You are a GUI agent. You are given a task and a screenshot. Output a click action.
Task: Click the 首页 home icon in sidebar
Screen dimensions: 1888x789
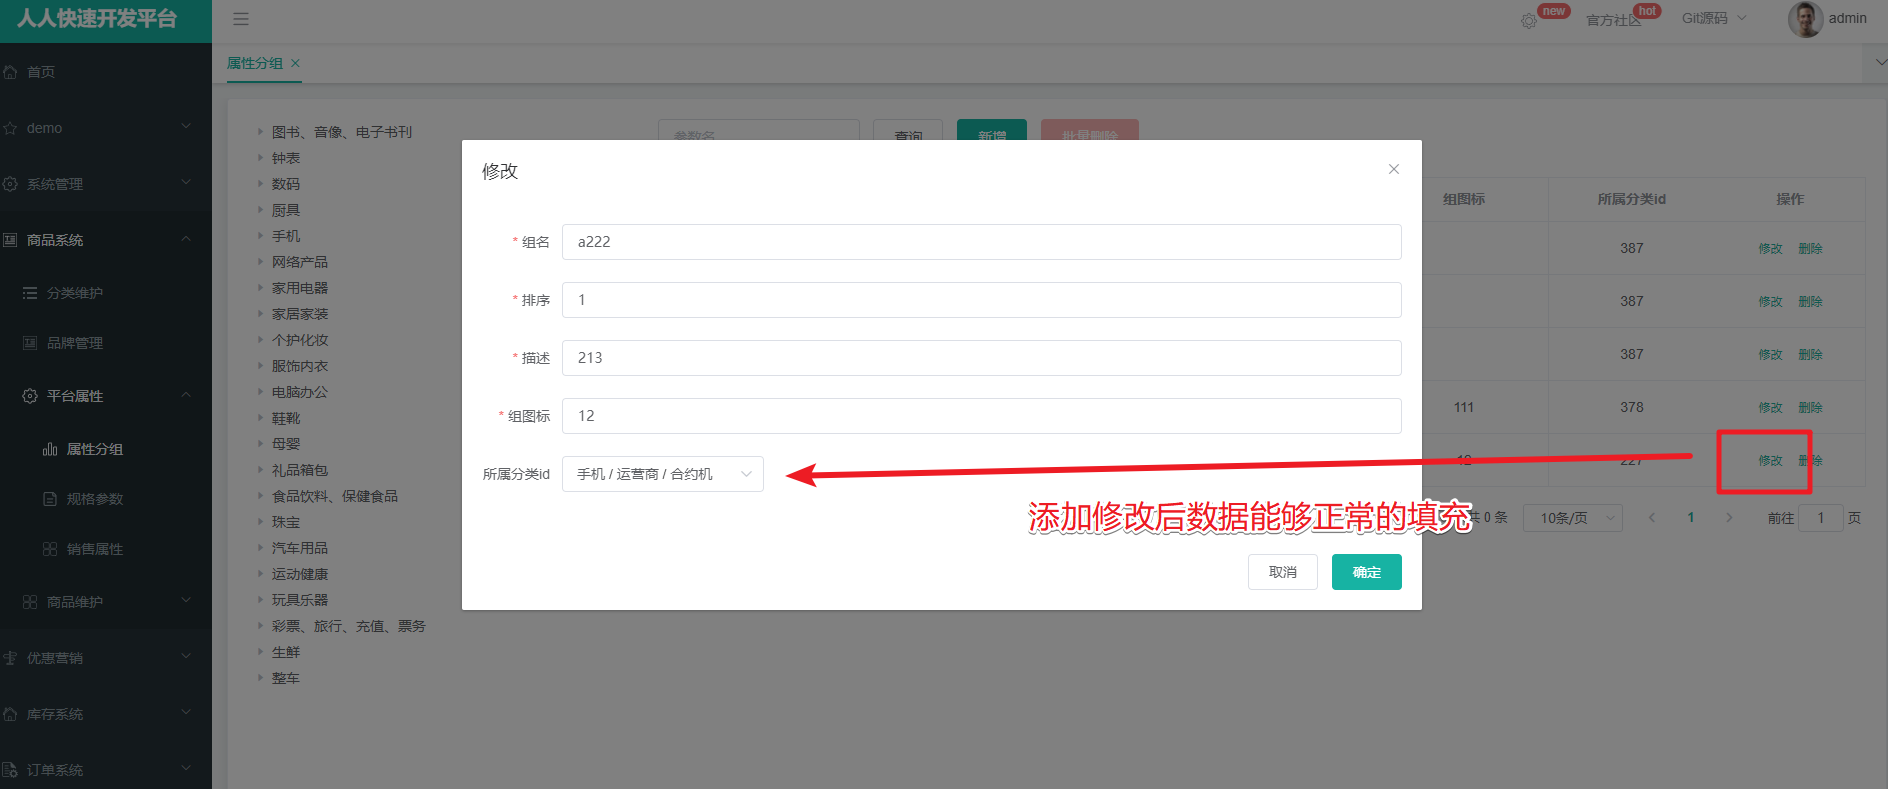click(10, 72)
